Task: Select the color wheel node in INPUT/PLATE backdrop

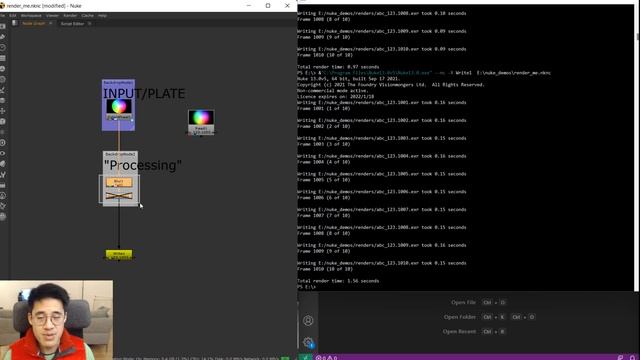Action: (x=119, y=109)
